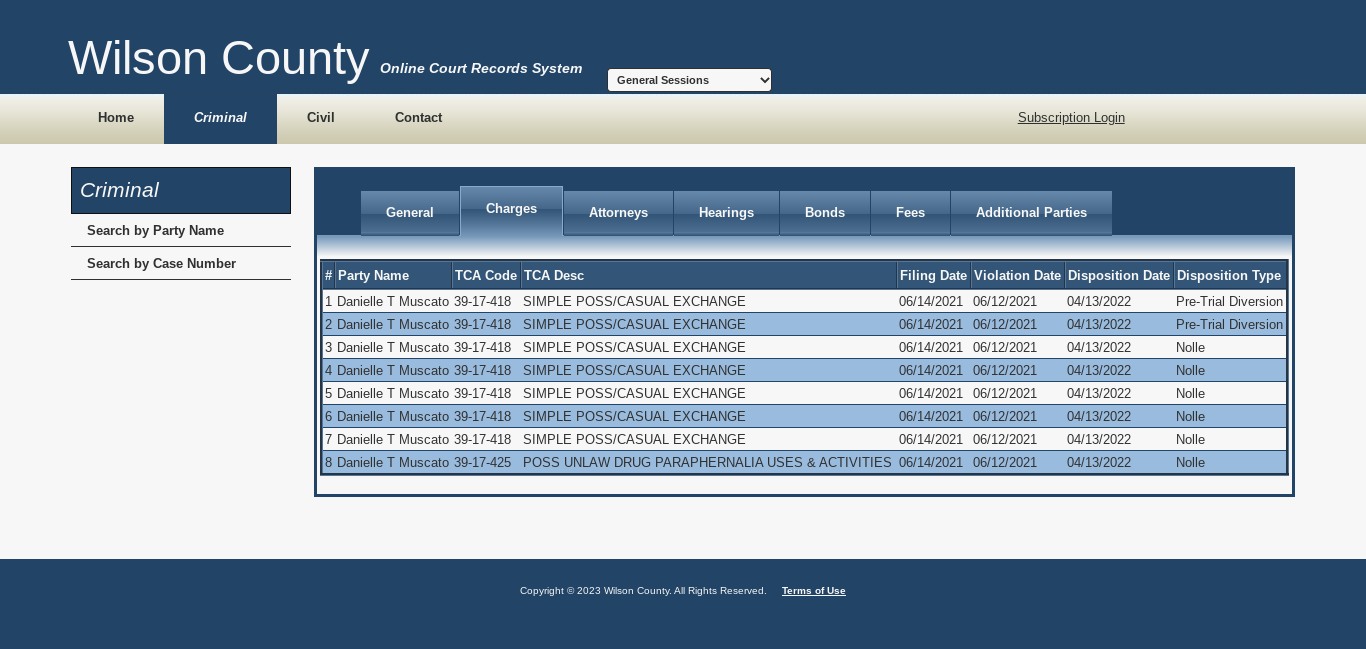
Task: Click POSS UNLAW DRUG PARAPHERNALIA description
Action: 707,463
